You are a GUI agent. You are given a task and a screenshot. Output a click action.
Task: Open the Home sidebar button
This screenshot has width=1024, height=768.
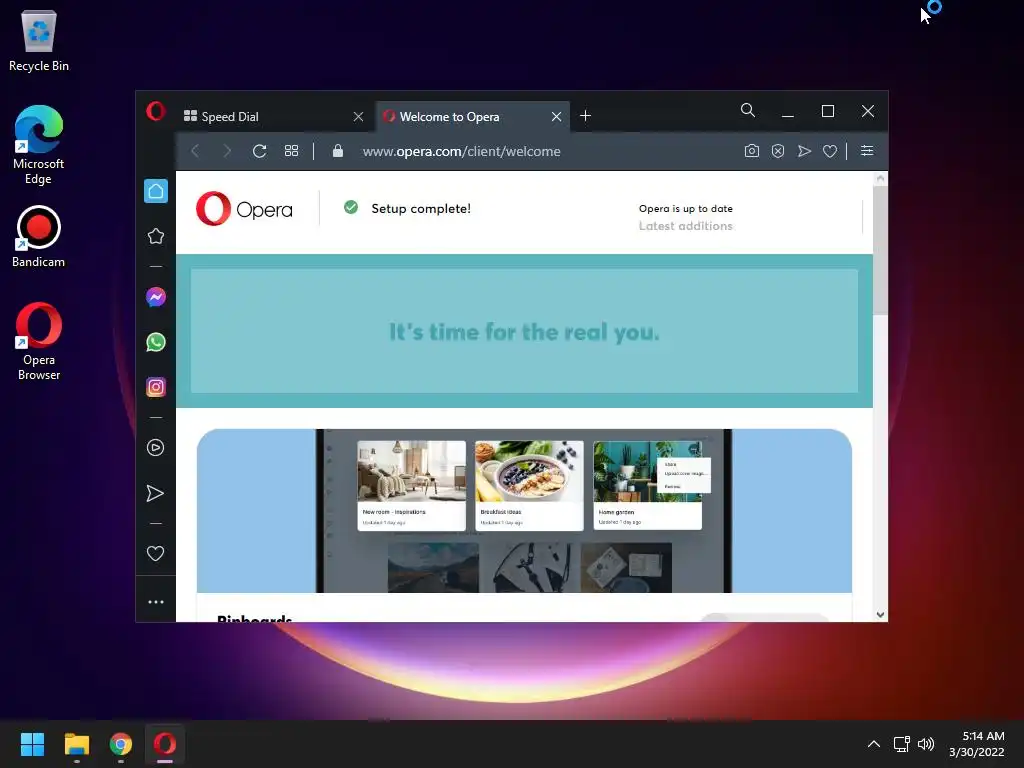[156, 191]
